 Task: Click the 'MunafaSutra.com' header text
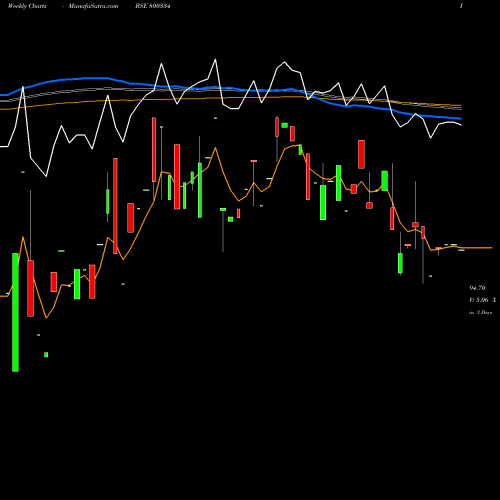click(x=93, y=6)
